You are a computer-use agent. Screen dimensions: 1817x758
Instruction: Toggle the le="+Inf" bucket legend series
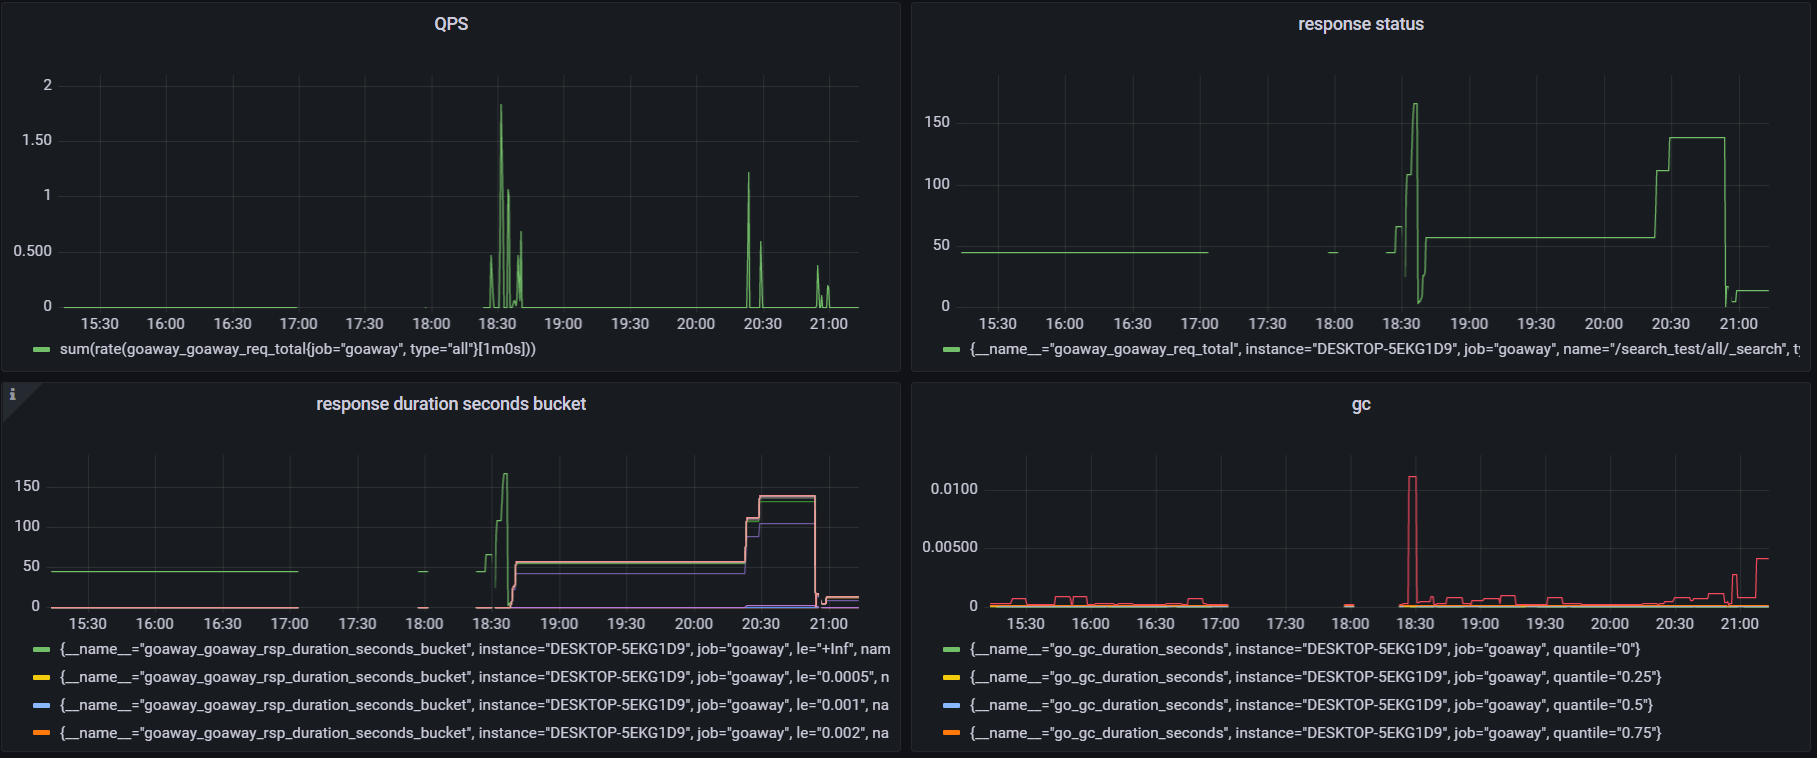(x=475, y=649)
